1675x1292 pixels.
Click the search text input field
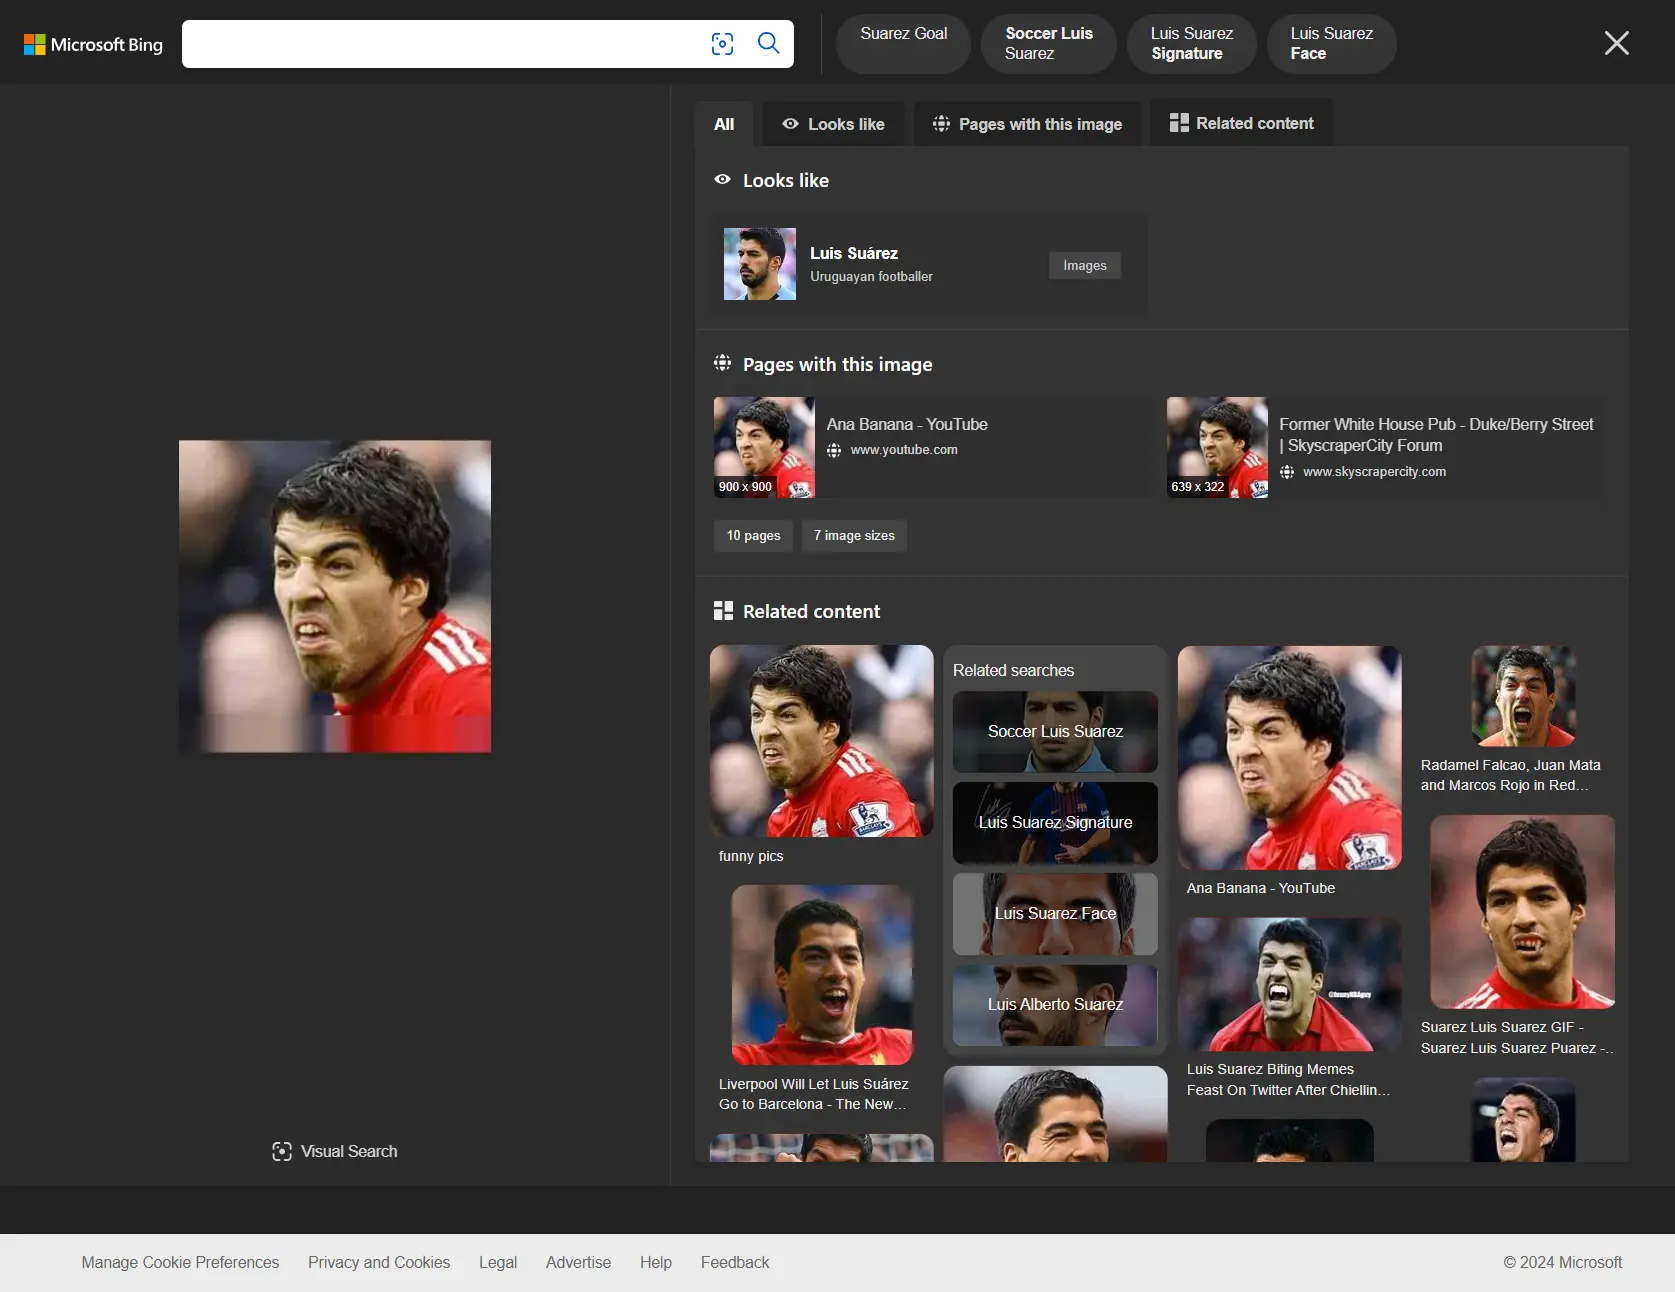[440, 44]
